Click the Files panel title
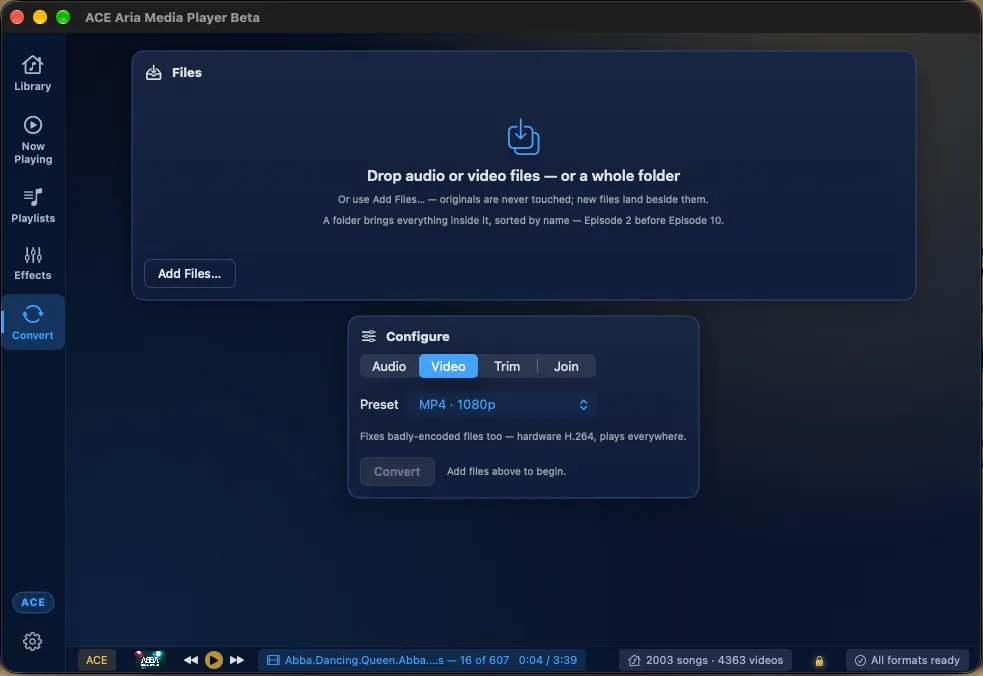983x676 pixels. 187,73
